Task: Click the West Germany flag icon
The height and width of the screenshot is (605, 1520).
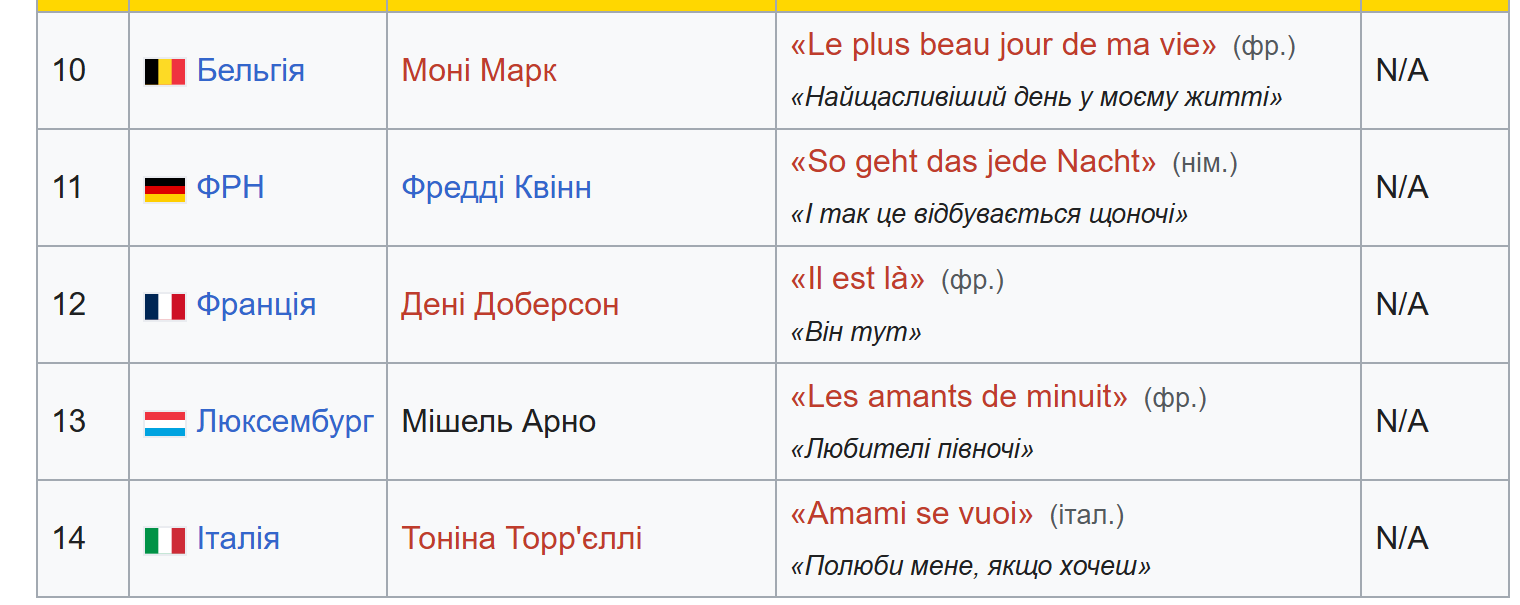Action: tap(165, 188)
